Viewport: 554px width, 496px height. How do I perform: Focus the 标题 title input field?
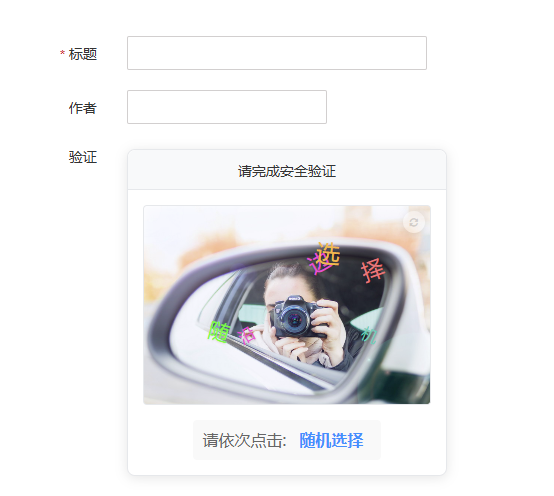click(277, 53)
